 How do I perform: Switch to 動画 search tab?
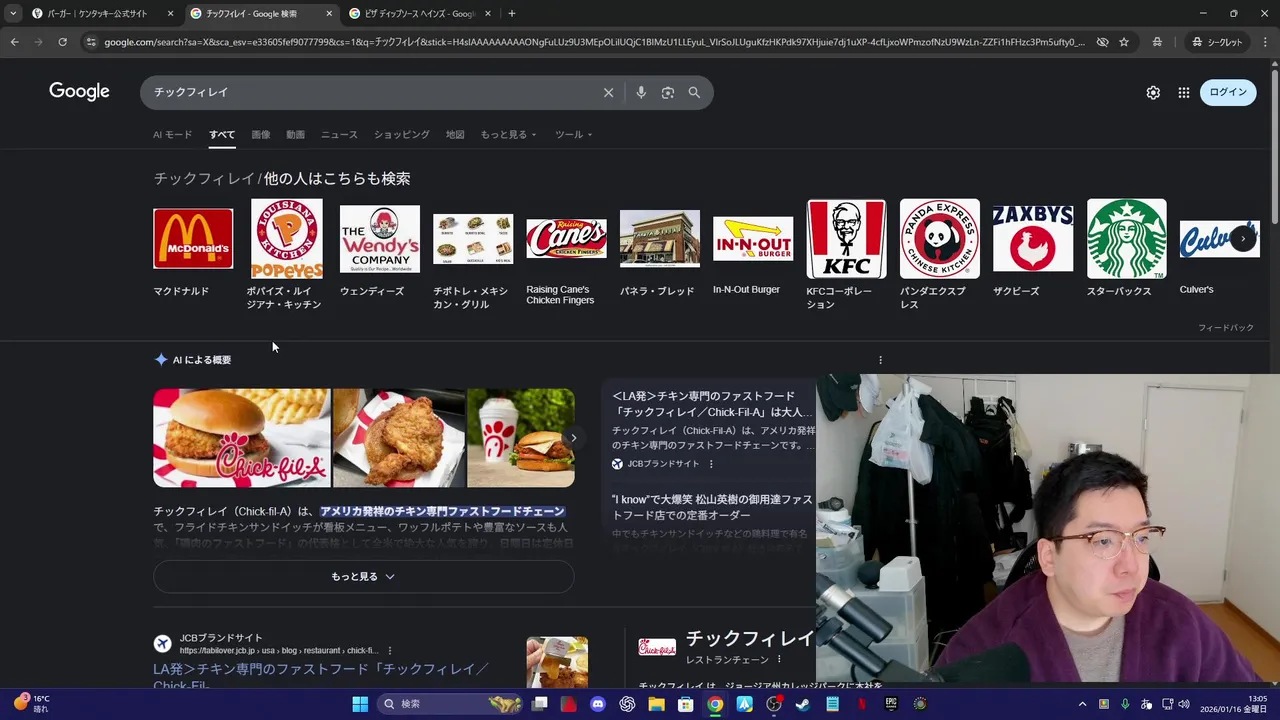click(295, 134)
